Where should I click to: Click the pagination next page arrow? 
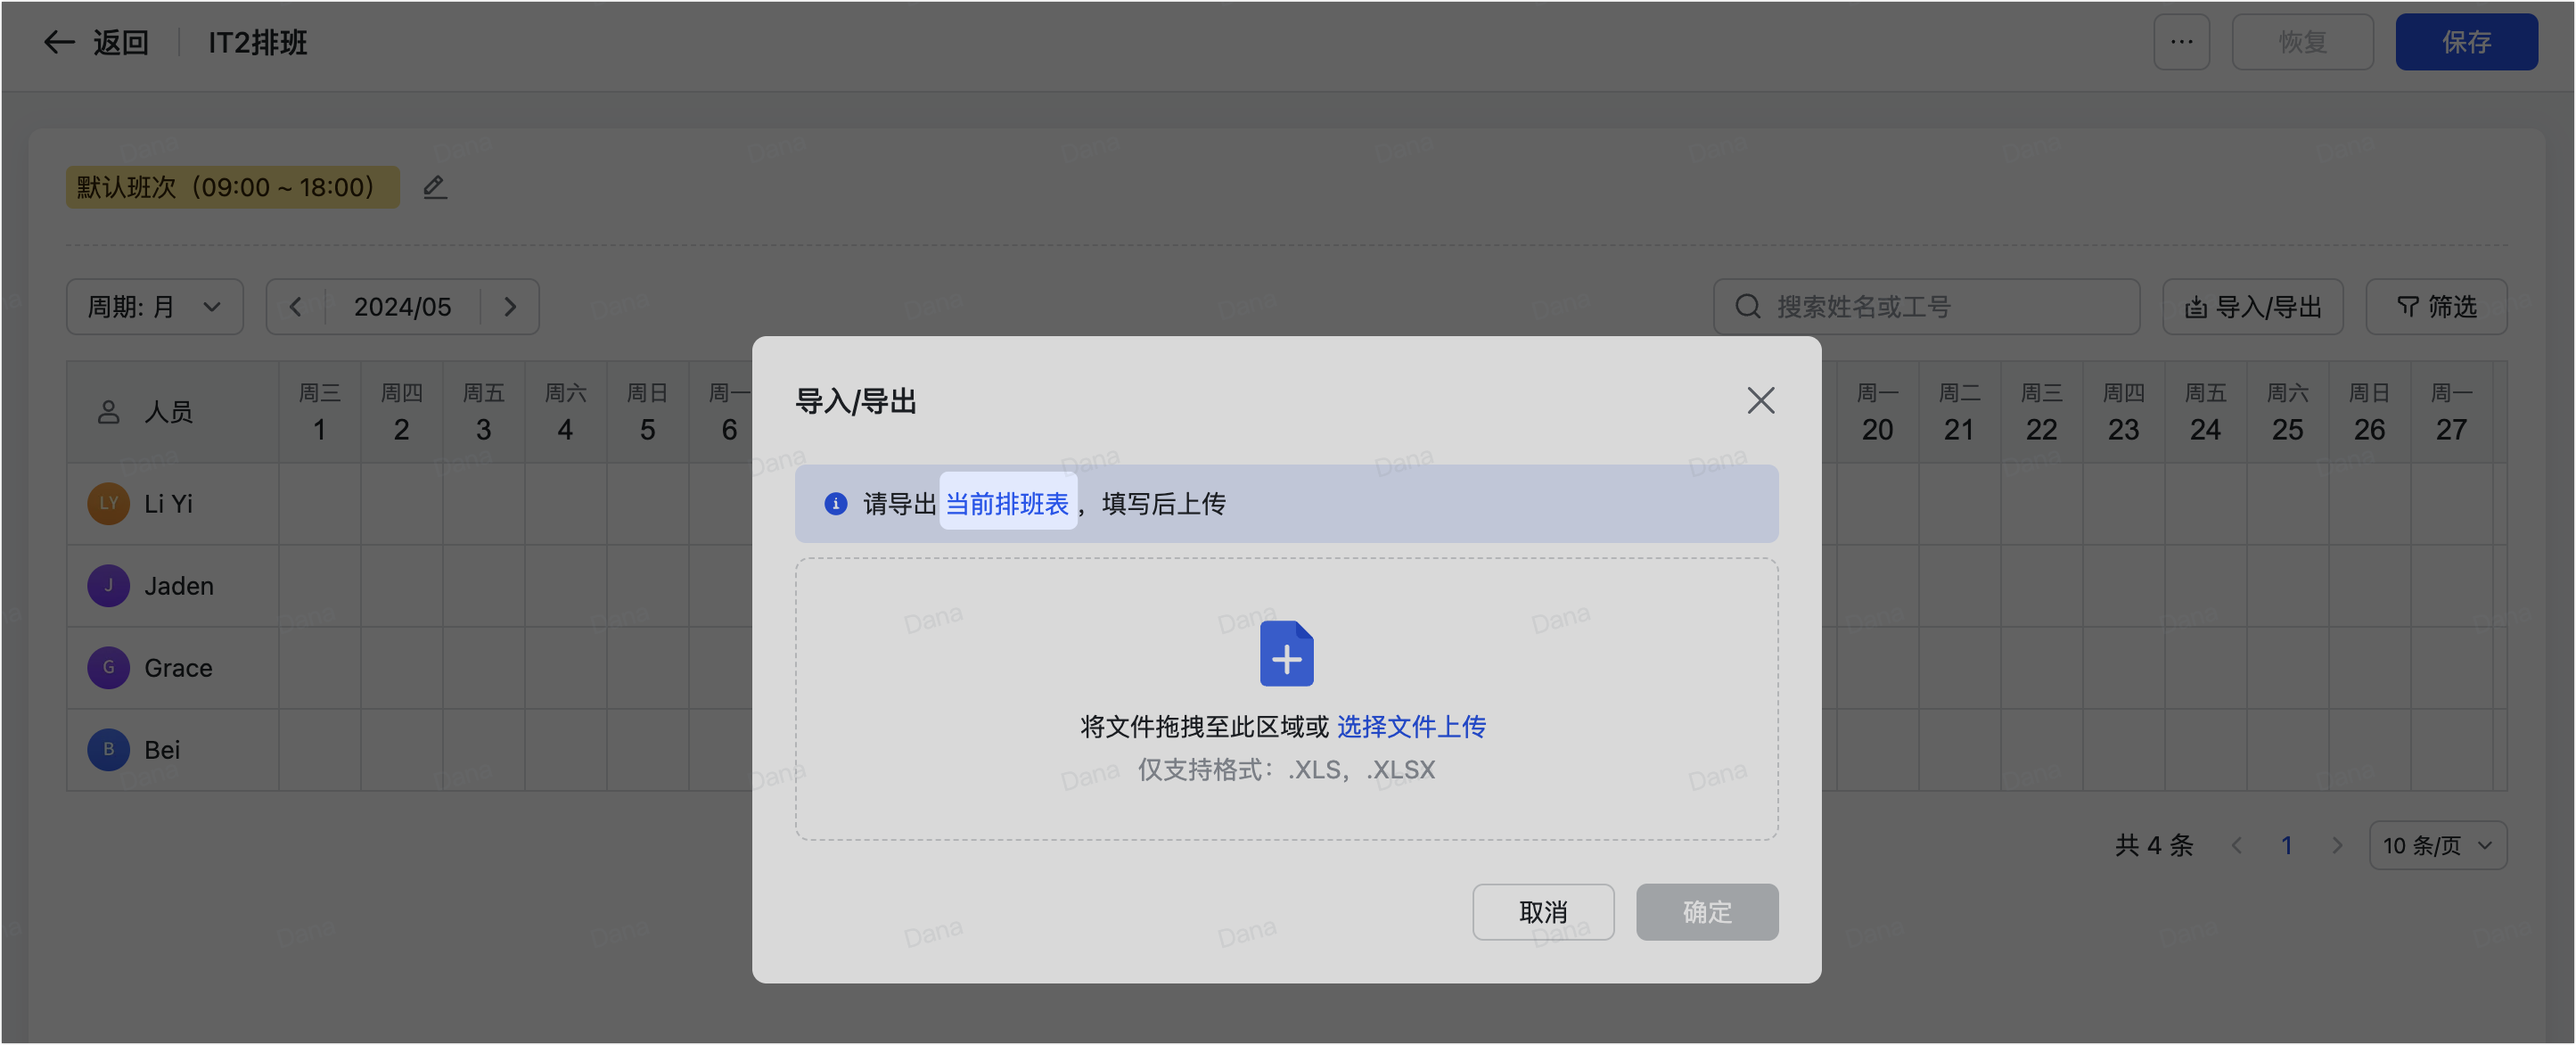click(2336, 845)
